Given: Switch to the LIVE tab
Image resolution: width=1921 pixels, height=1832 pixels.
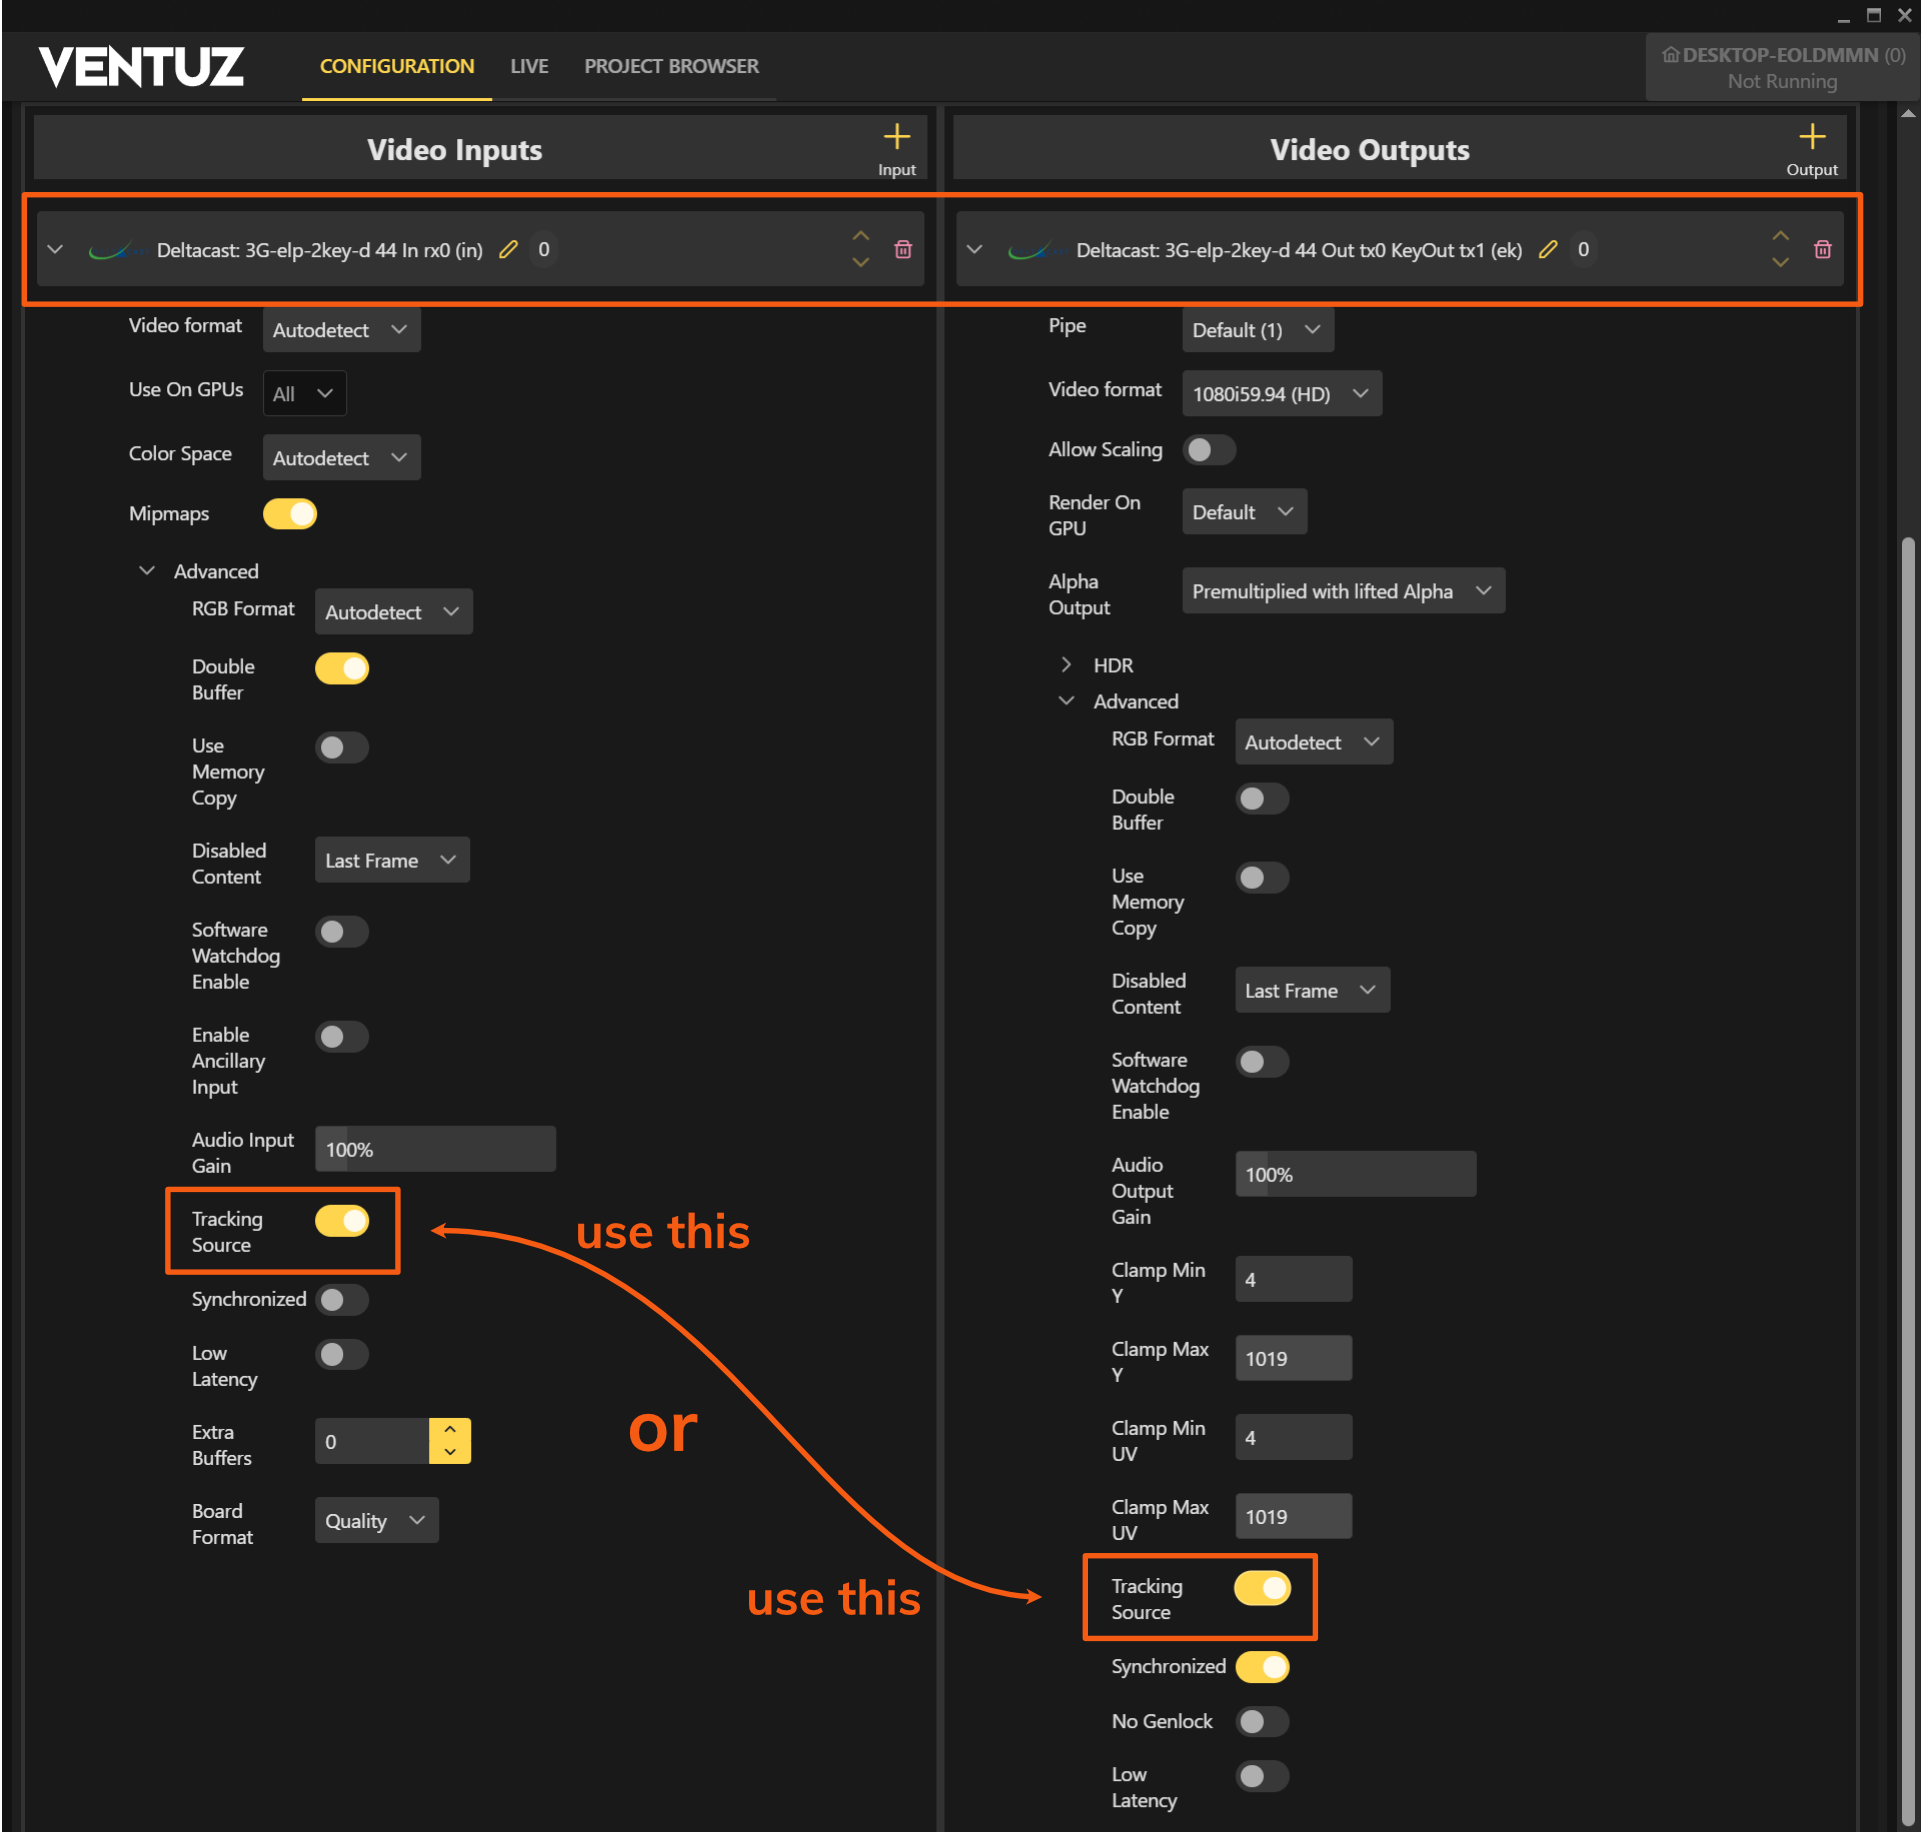Looking at the screenshot, I should (x=529, y=67).
